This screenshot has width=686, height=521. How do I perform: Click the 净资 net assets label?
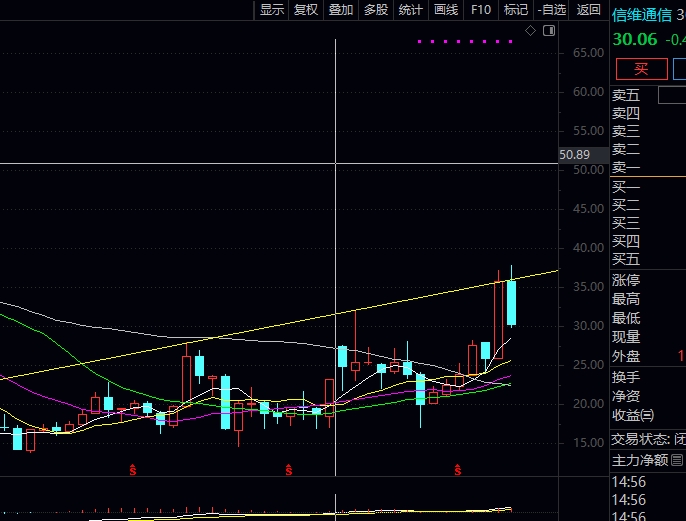tap(626, 396)
